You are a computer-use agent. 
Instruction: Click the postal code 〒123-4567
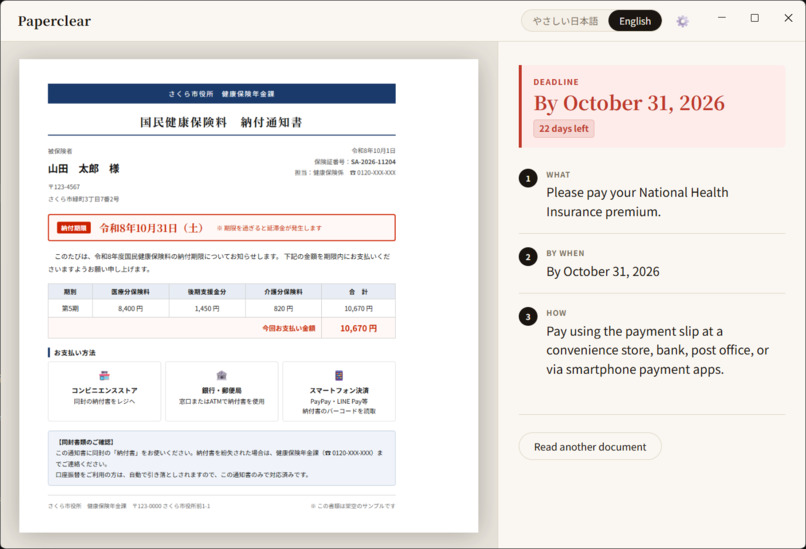[64, 187]
